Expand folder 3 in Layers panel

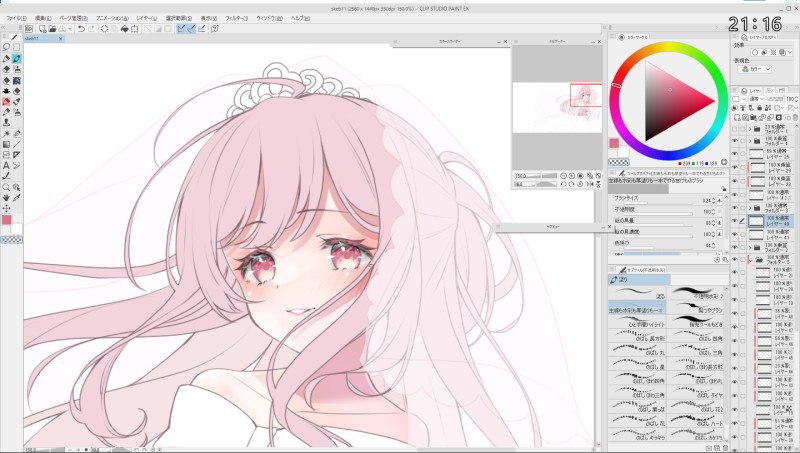click(750, 208)
